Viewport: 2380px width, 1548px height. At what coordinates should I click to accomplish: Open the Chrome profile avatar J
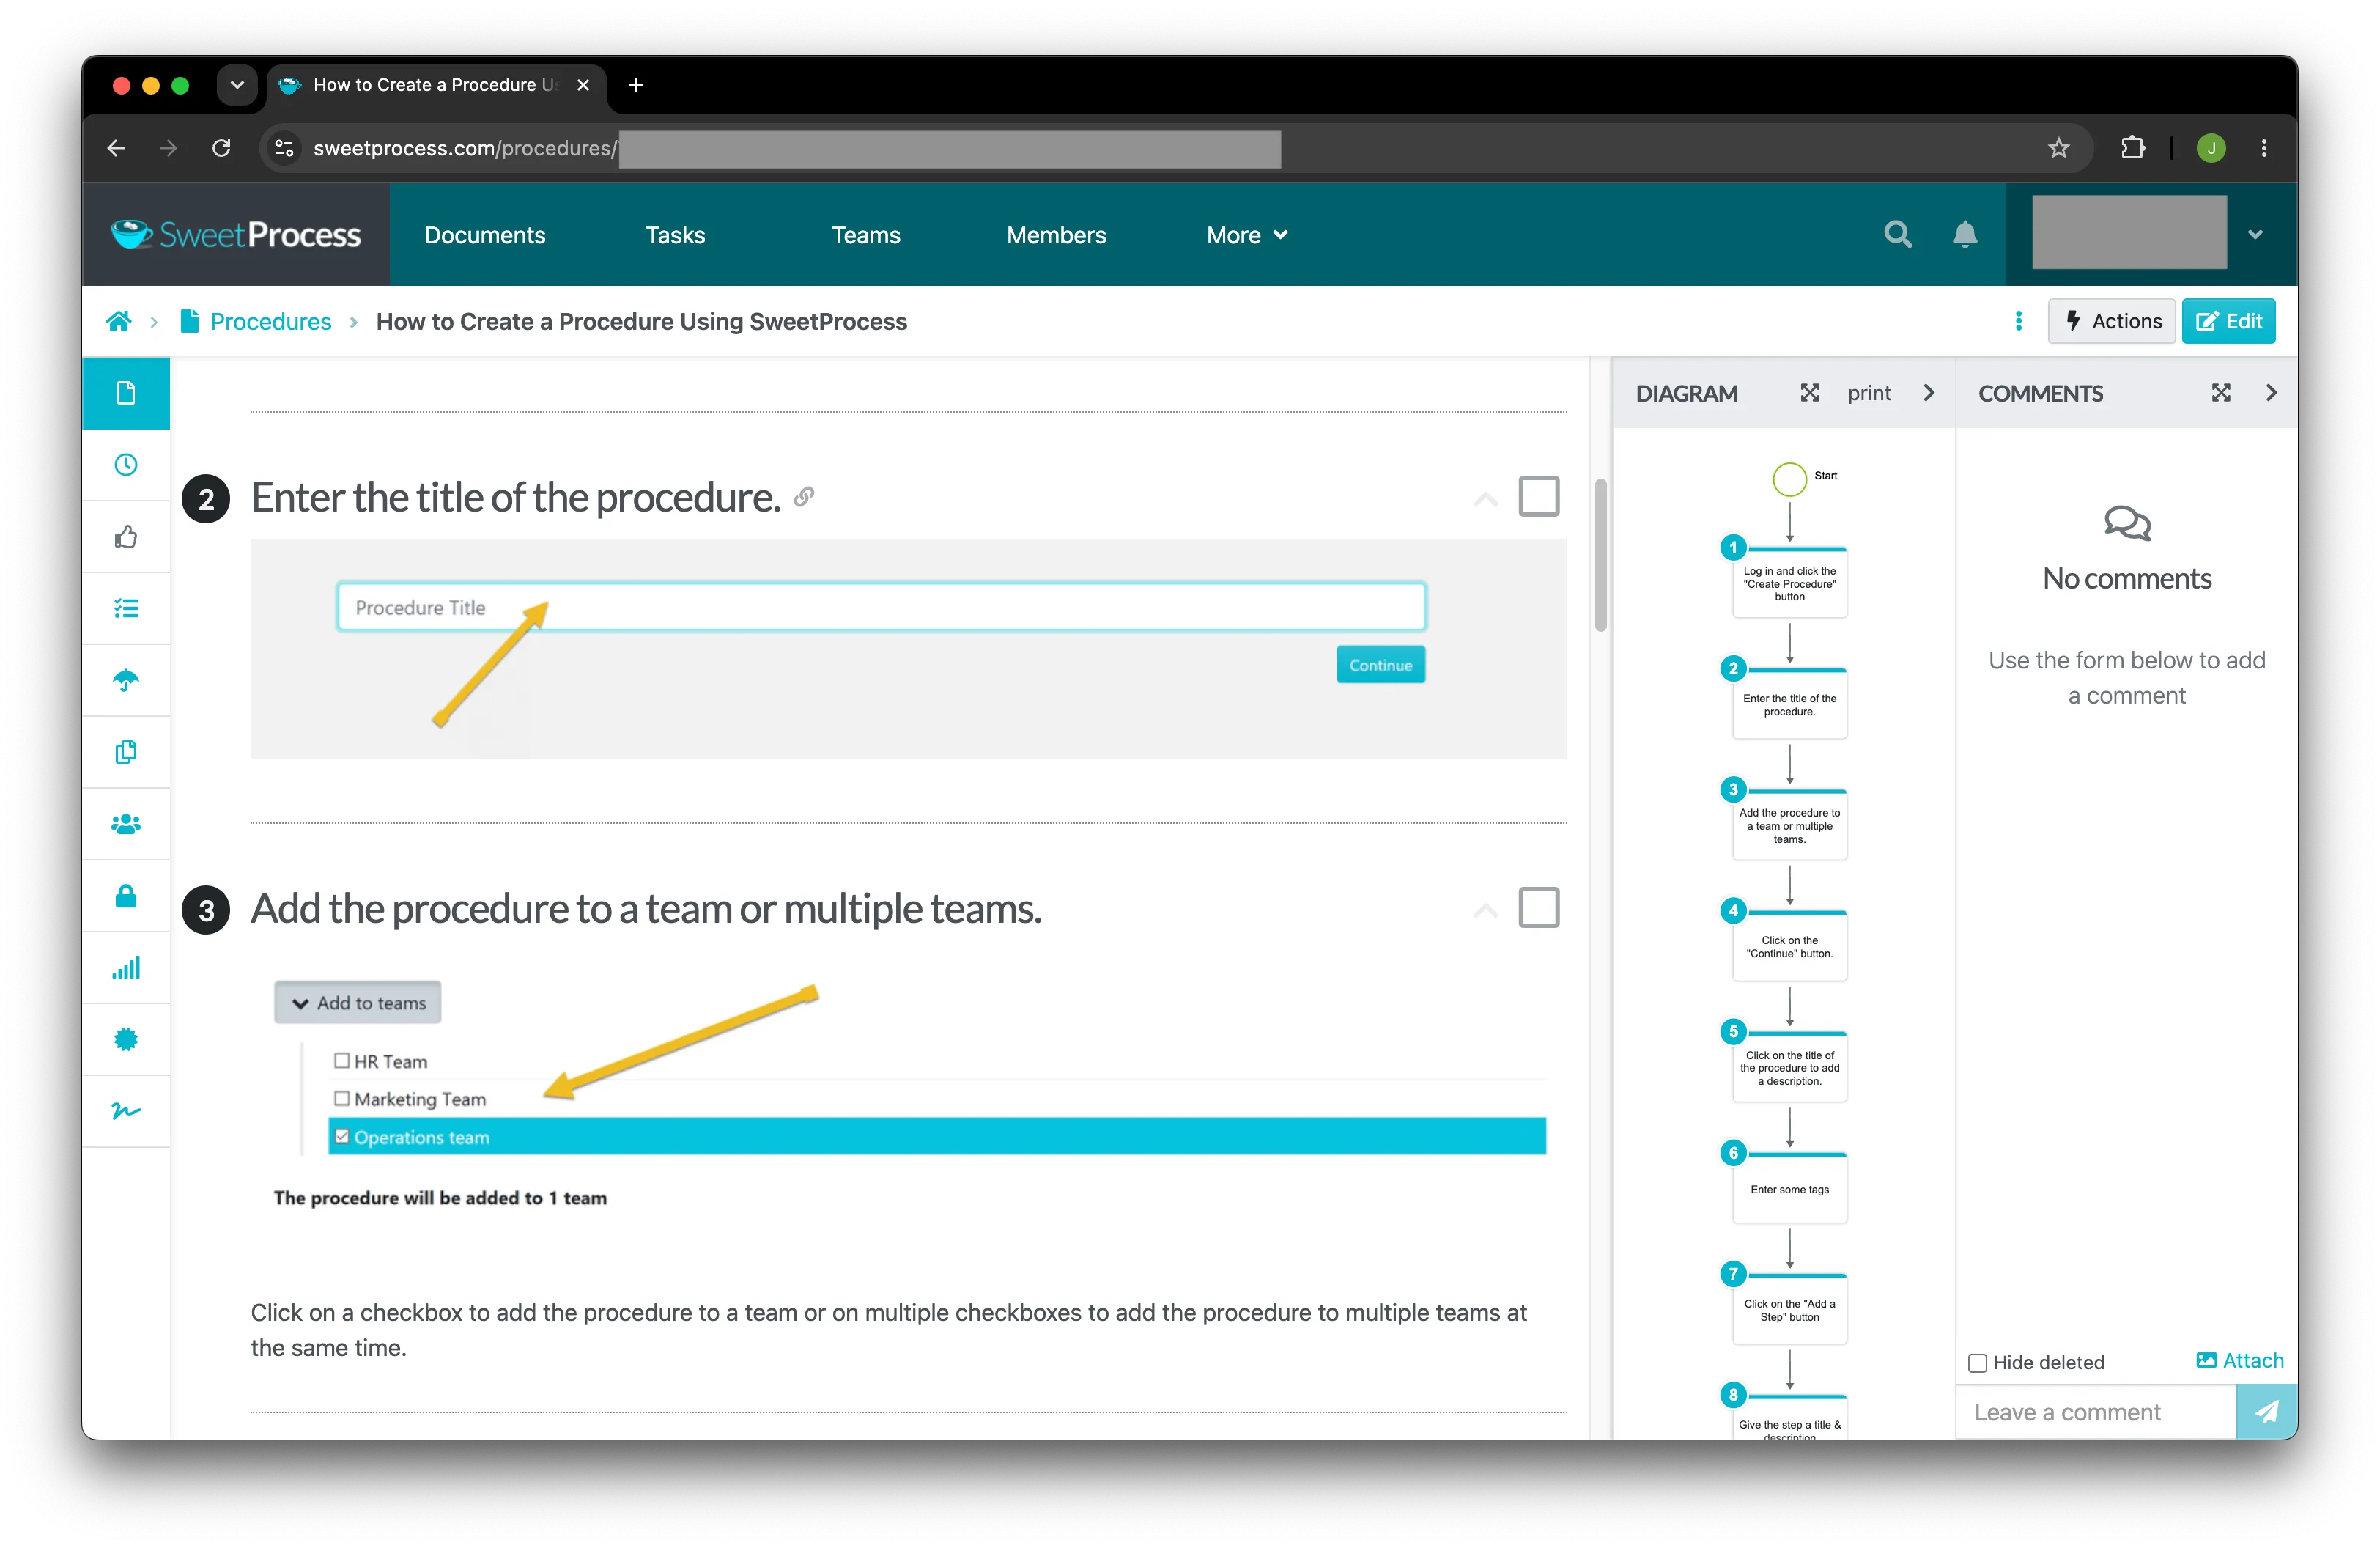point(2211,148)
